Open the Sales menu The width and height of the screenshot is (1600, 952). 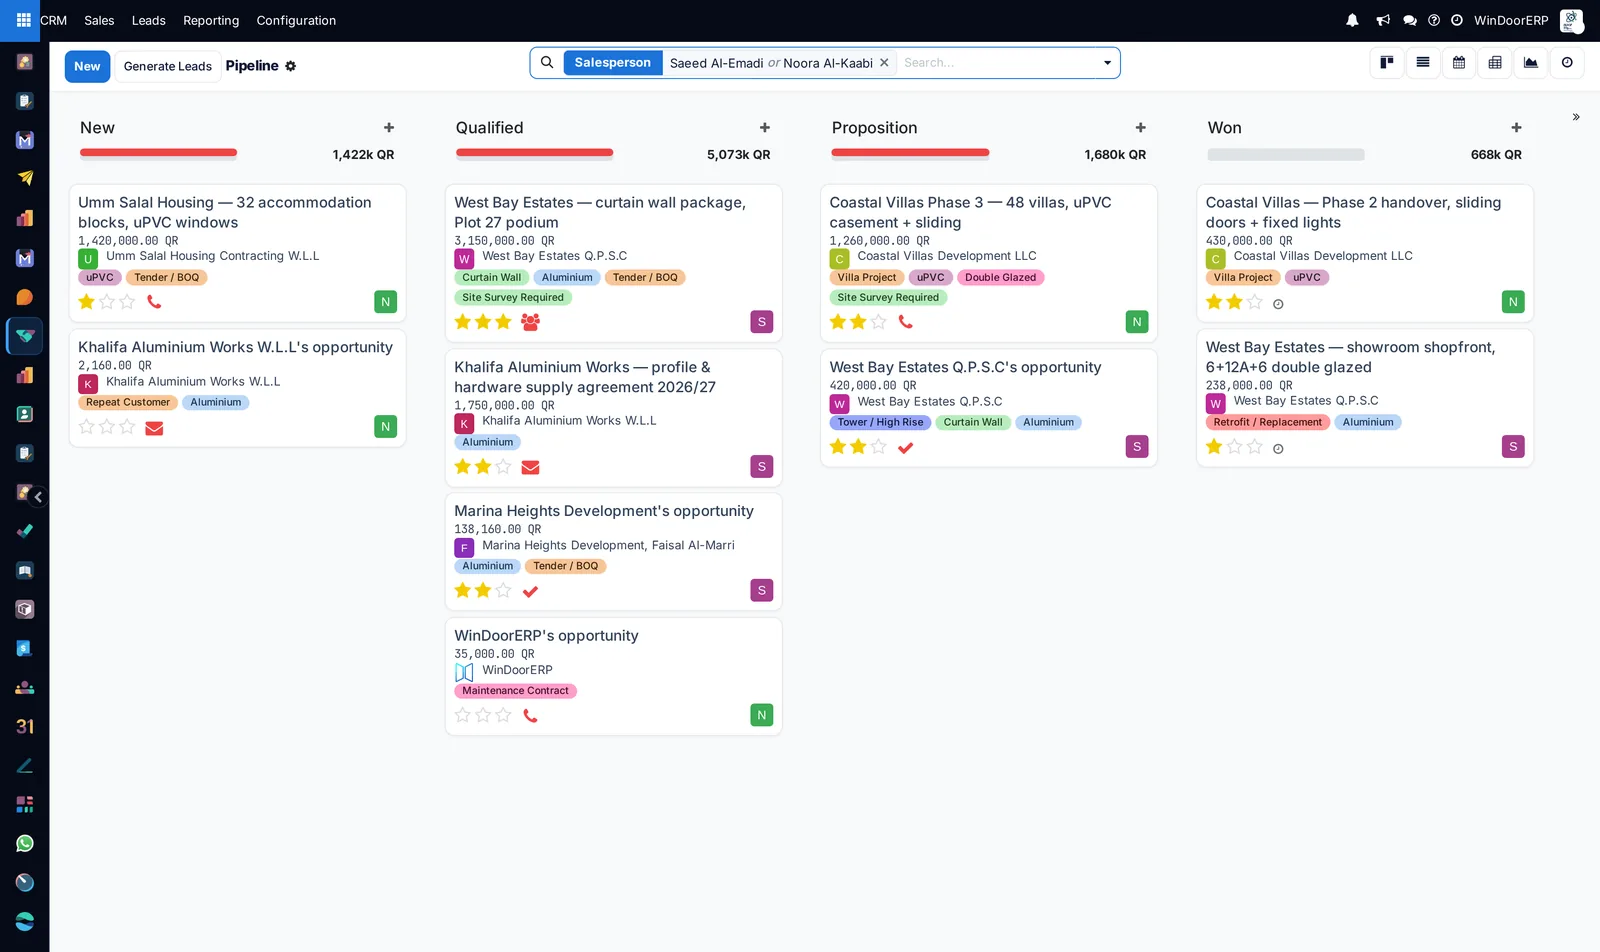coord(99,20)
